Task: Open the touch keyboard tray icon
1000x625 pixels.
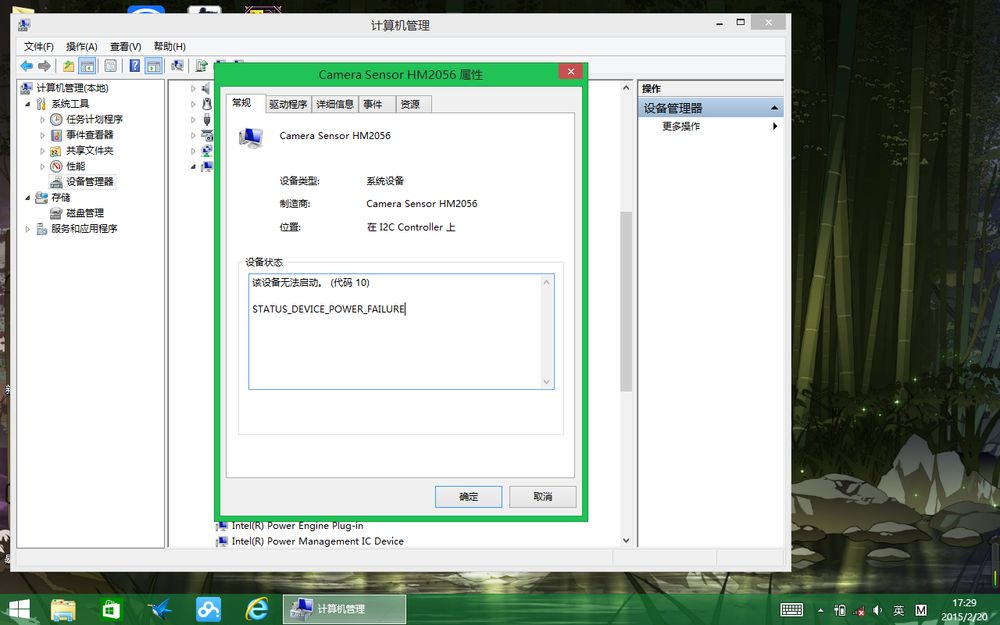Action: click(x=791, y=610)
